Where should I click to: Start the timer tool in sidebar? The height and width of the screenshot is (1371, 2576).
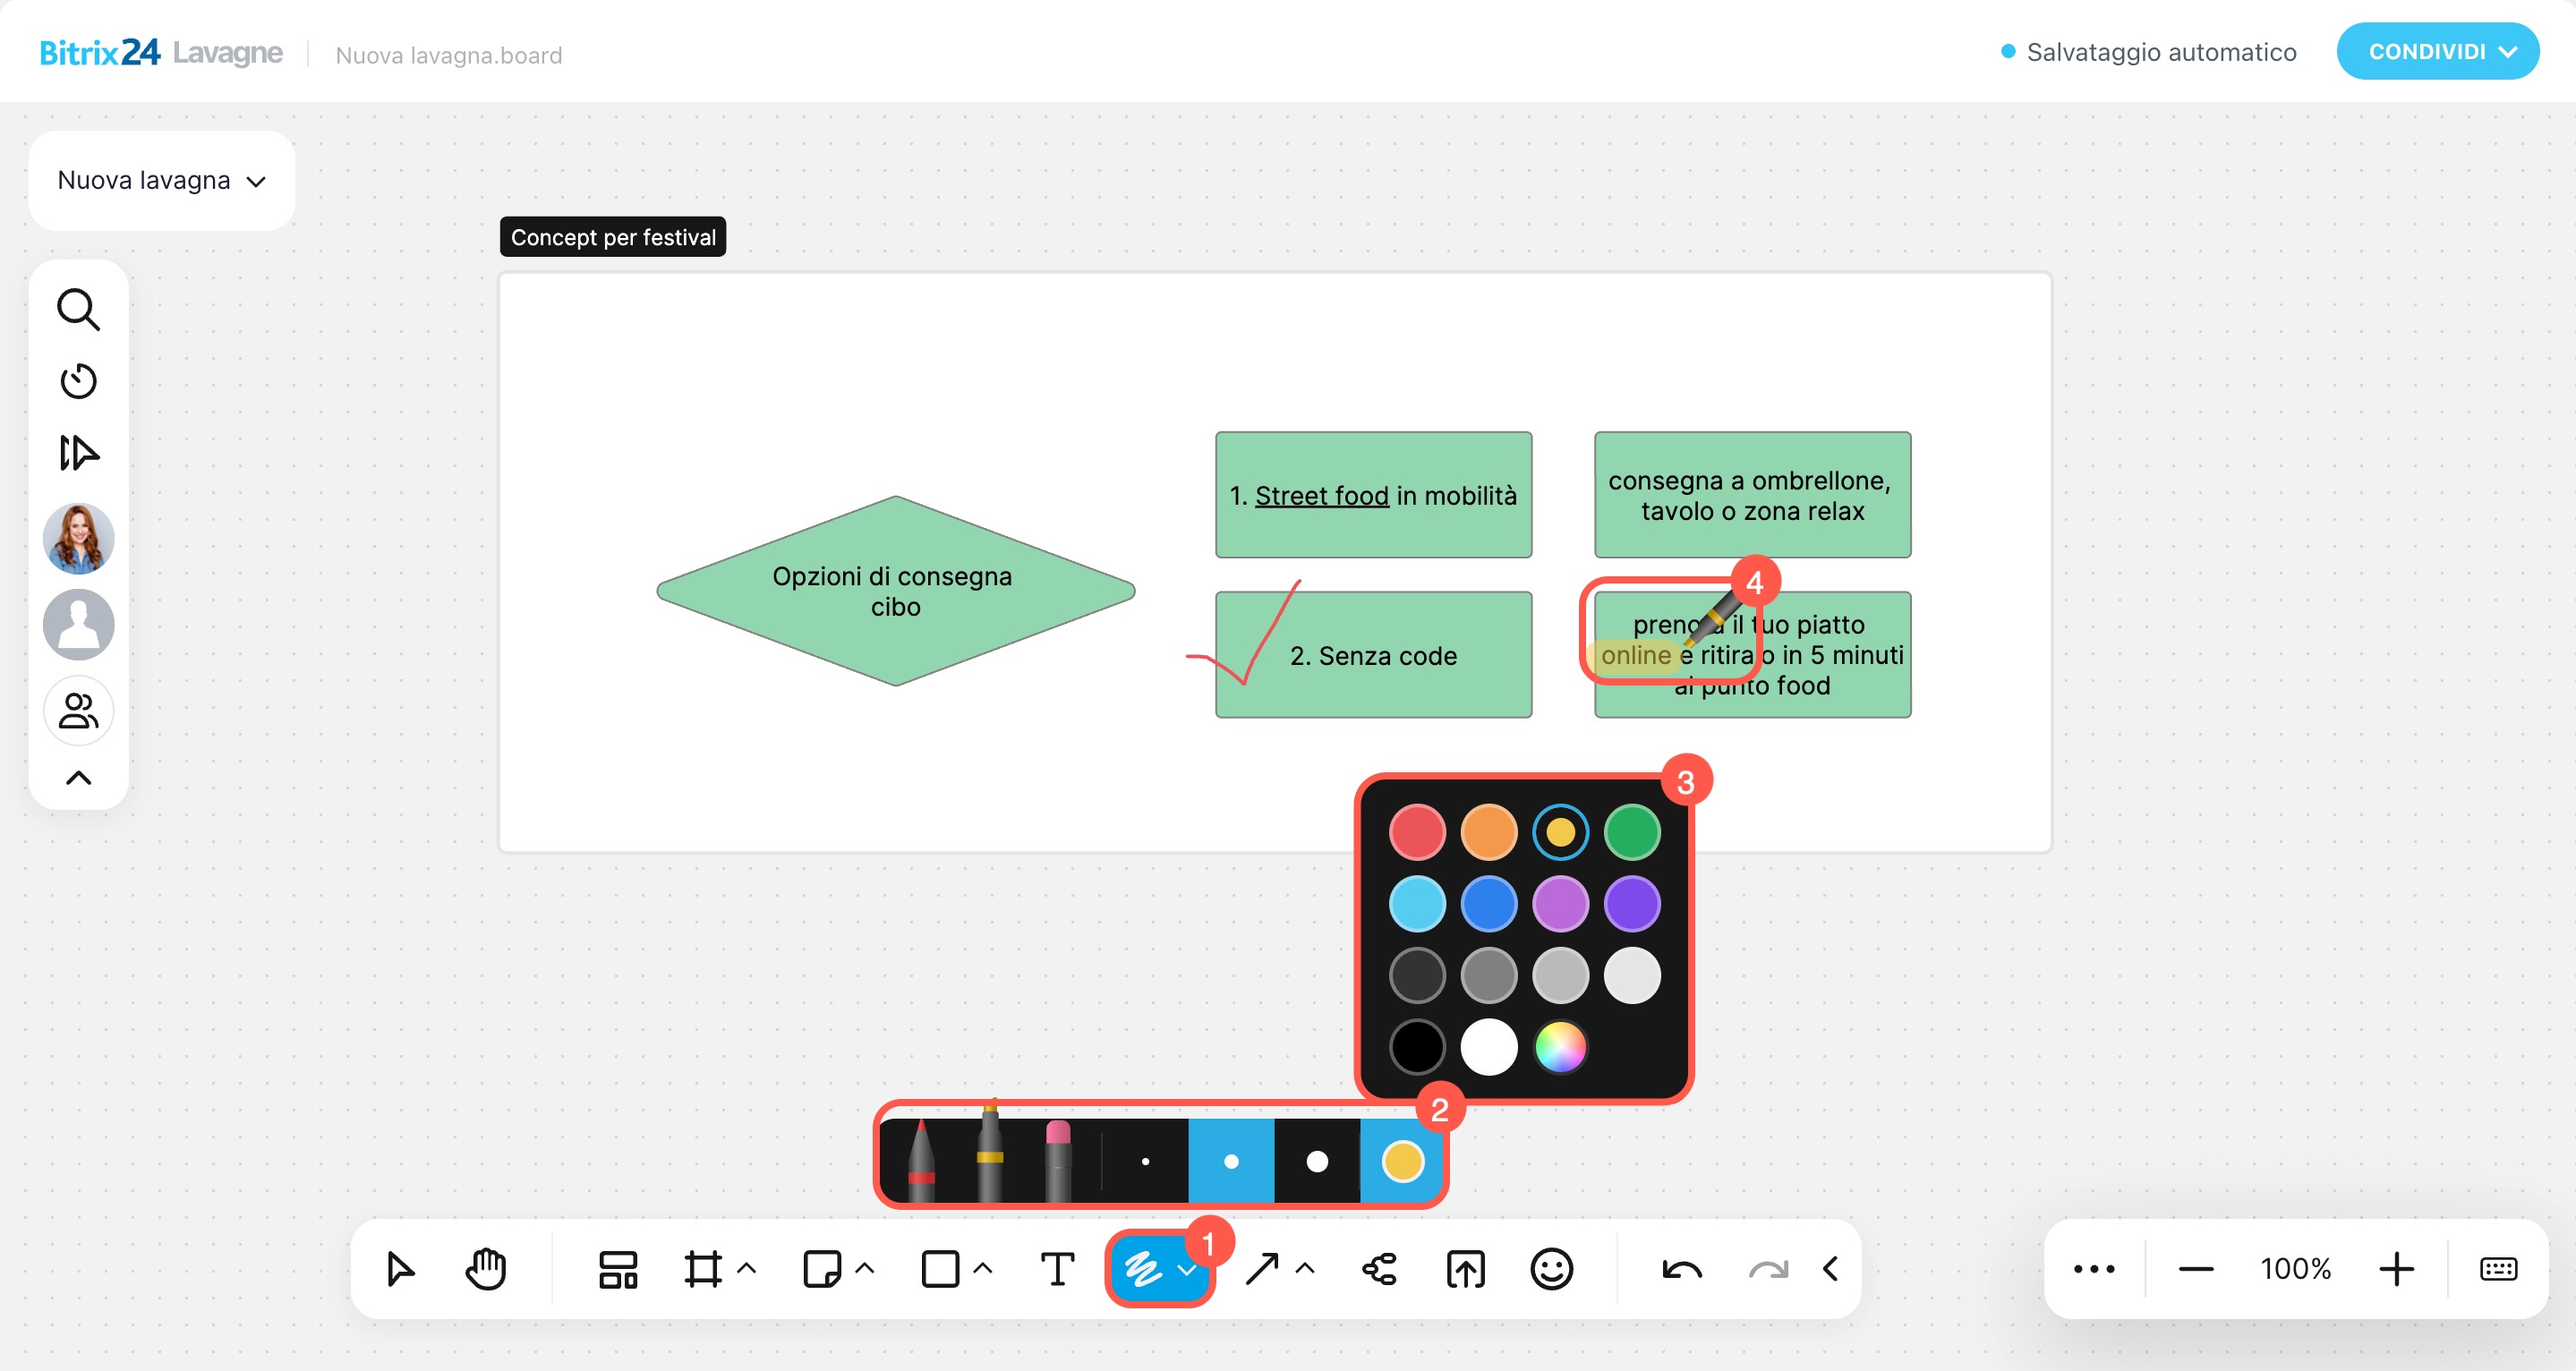78,381
